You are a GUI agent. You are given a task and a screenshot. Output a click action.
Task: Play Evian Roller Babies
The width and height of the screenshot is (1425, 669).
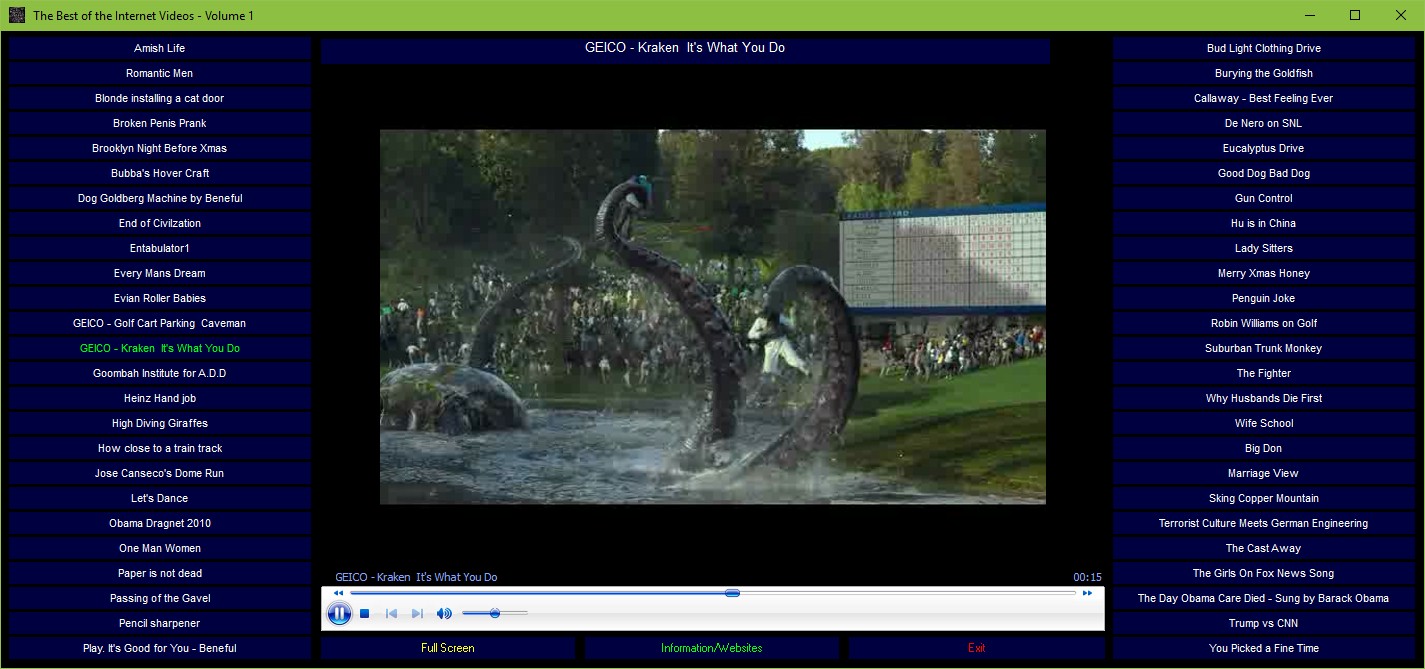[160, 298]
